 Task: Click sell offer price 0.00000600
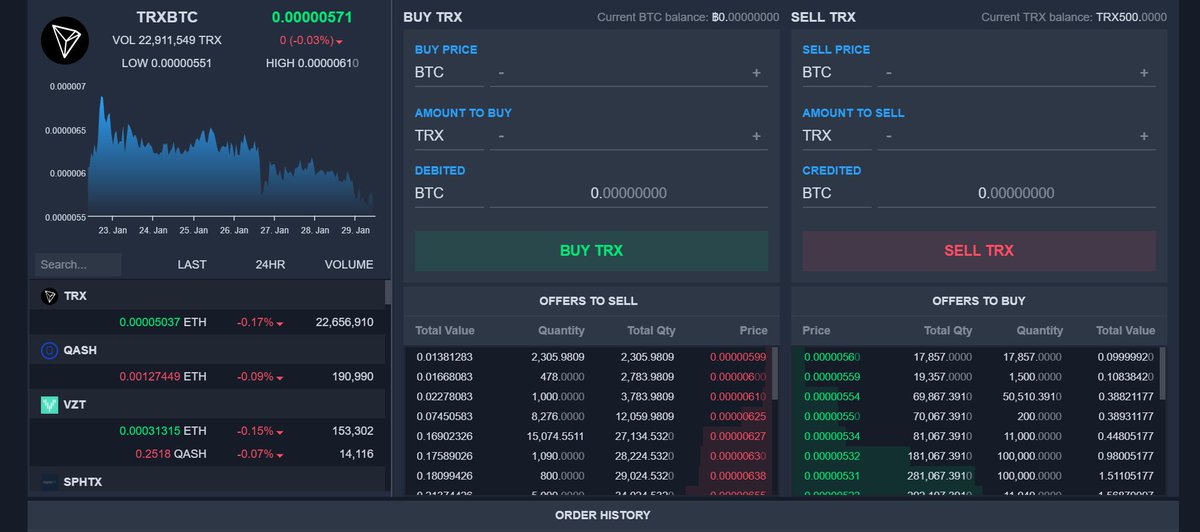(x=738, y=376)
